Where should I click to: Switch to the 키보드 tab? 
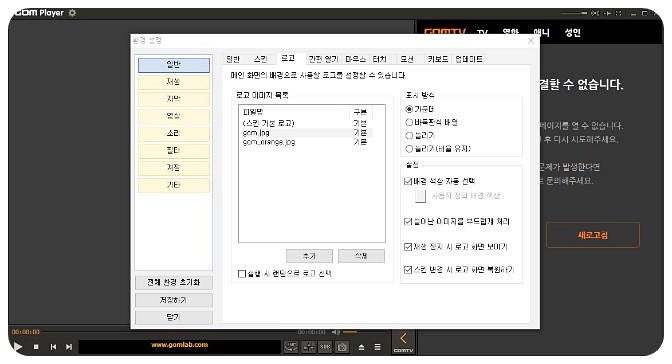(438, 59)
